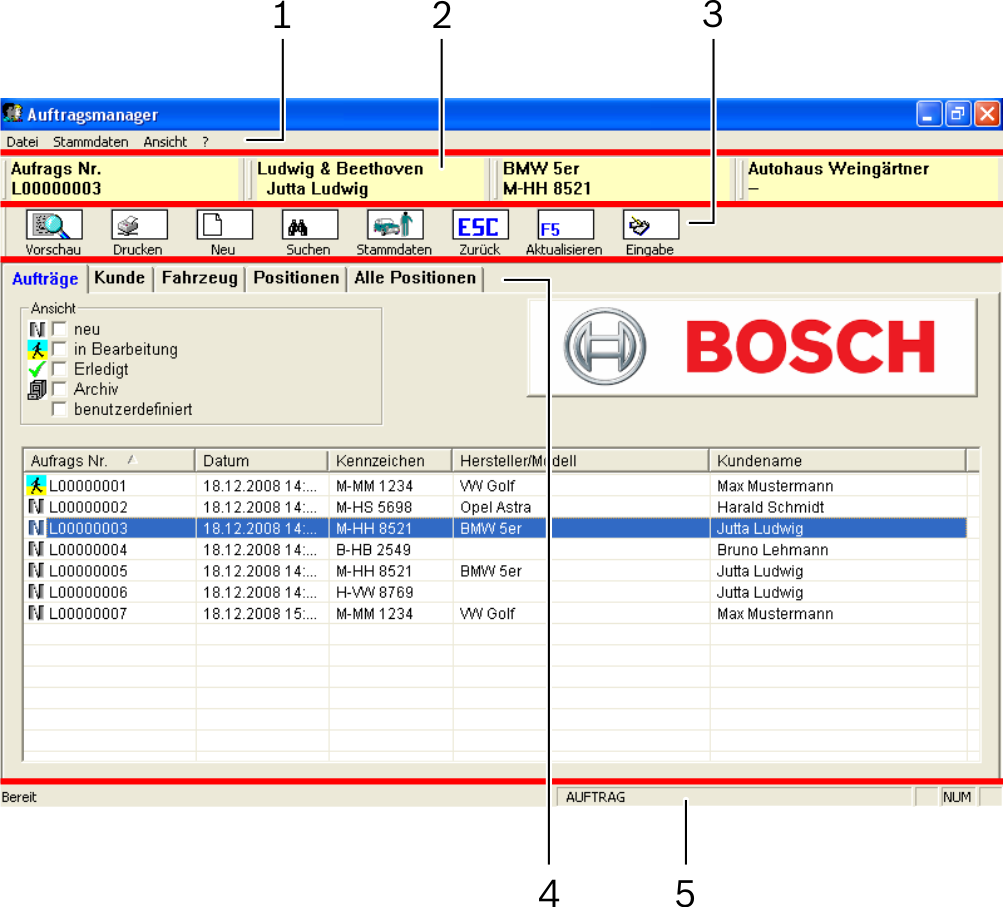This screenshot has width=1003, height=907.
Task: Open the Datei menu
Action: pyautogui.click(x=22, y=142)
